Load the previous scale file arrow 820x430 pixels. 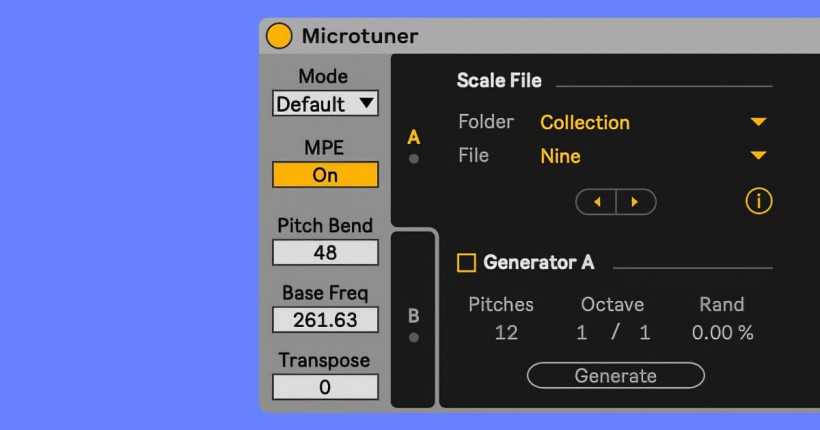[597, 202]
